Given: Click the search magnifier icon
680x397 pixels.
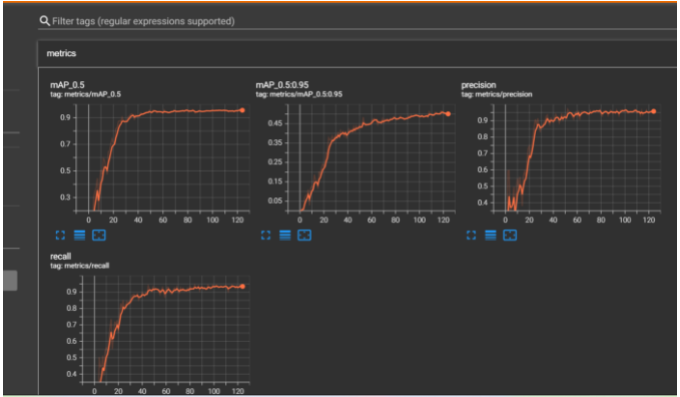Looking at the screenshot, I should 44,21.
